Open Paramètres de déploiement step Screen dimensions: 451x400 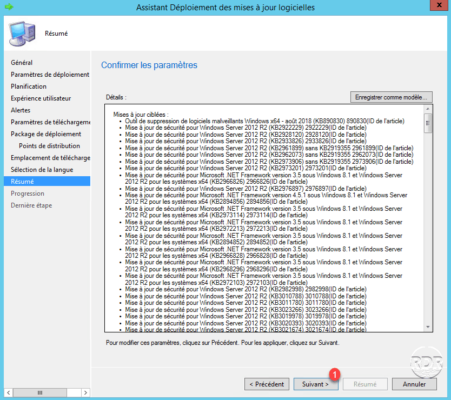coord(50,74)
